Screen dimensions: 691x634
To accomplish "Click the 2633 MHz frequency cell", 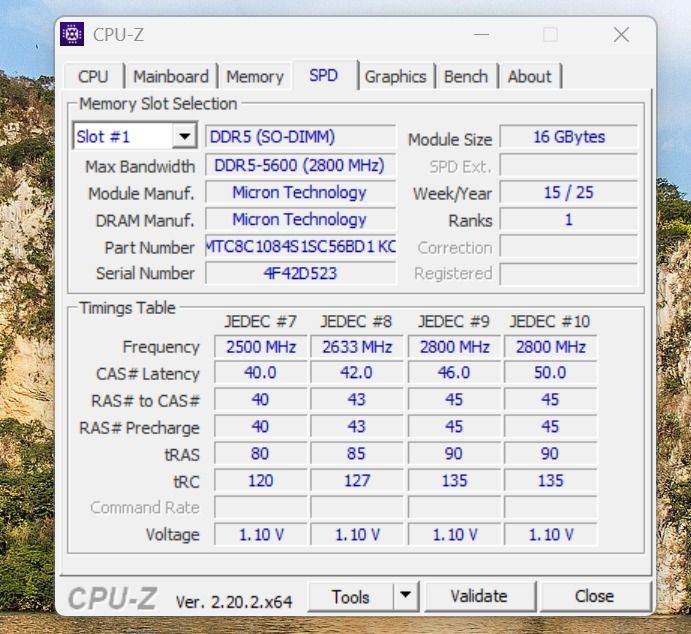I will (x=357, y=347).
